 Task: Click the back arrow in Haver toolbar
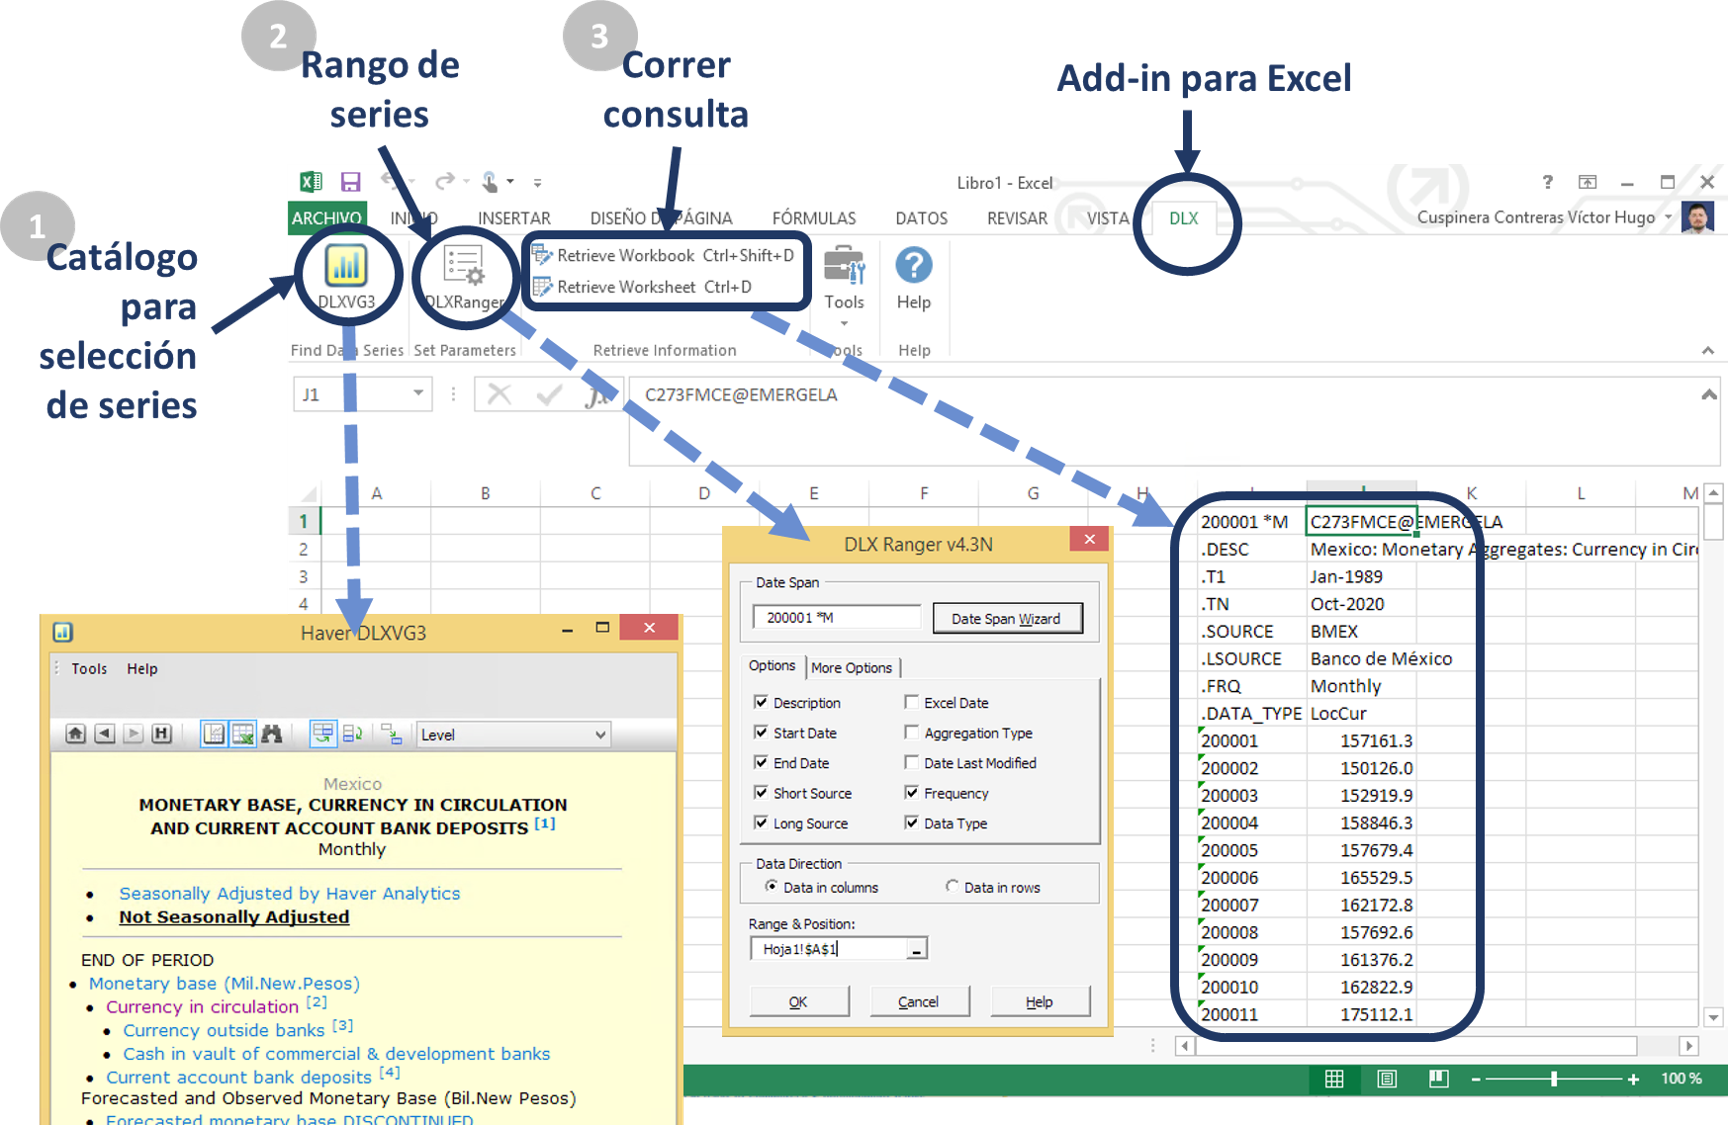[104, 734]
